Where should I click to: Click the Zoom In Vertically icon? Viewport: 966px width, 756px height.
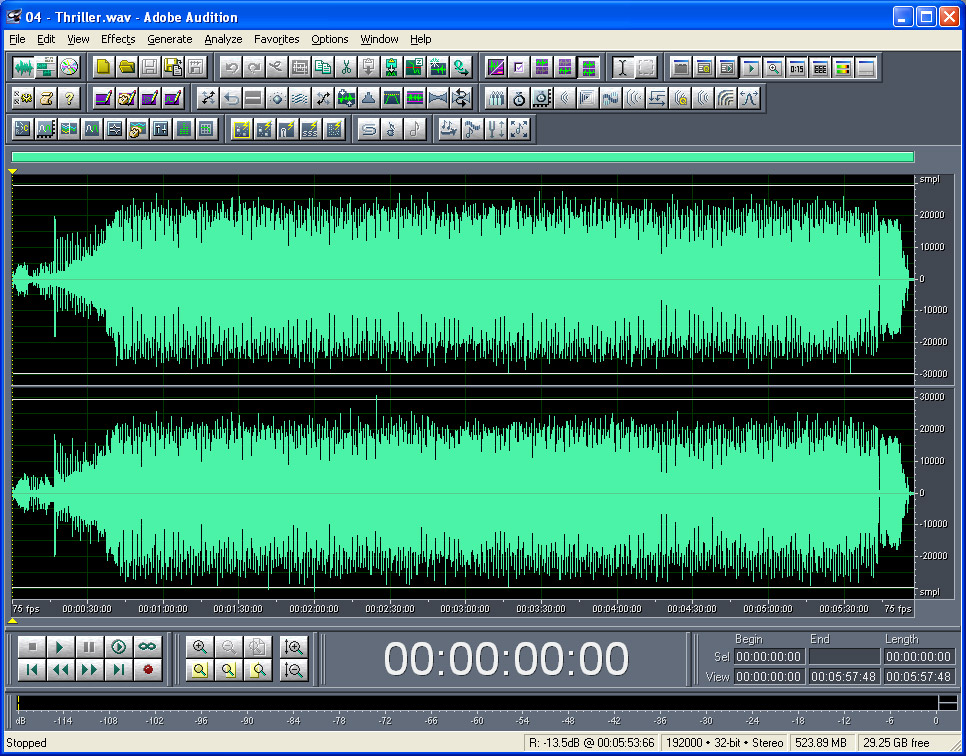294,647
